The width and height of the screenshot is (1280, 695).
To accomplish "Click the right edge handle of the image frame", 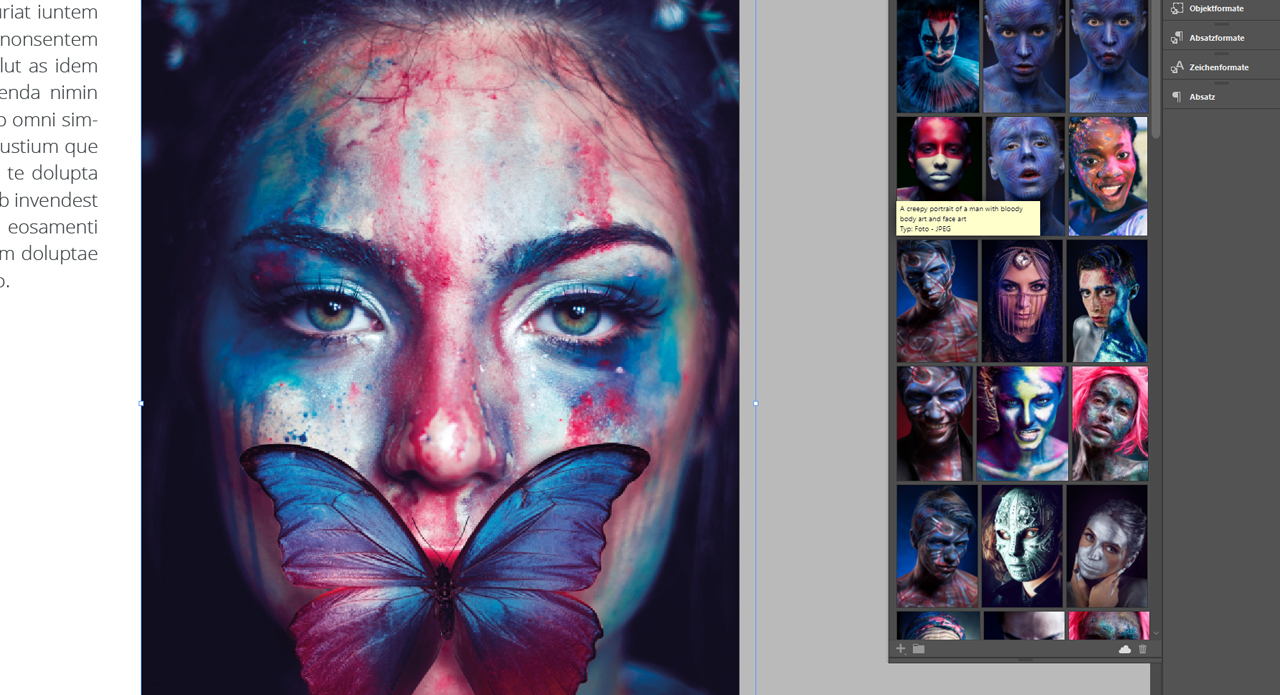I will coord(755,403).
